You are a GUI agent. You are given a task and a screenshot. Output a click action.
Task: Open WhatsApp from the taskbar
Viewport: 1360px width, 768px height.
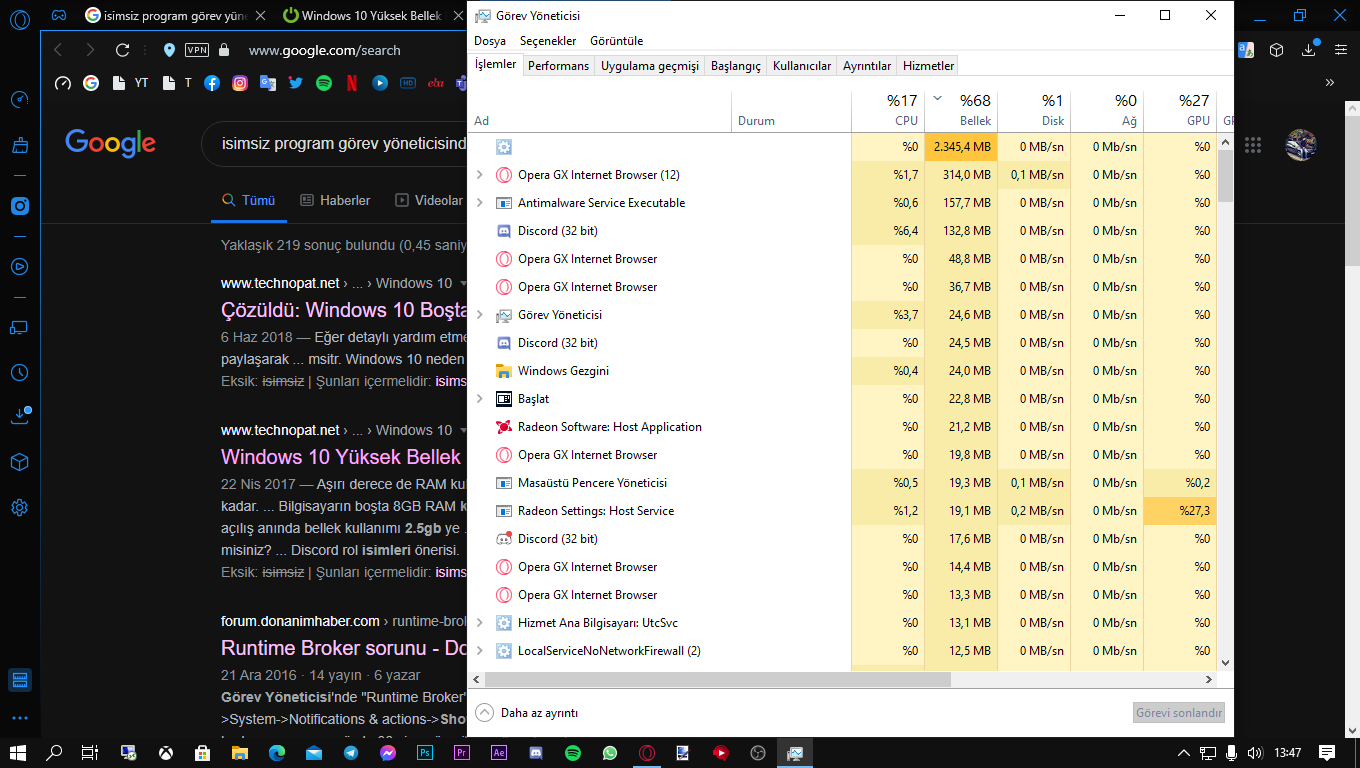610,752
